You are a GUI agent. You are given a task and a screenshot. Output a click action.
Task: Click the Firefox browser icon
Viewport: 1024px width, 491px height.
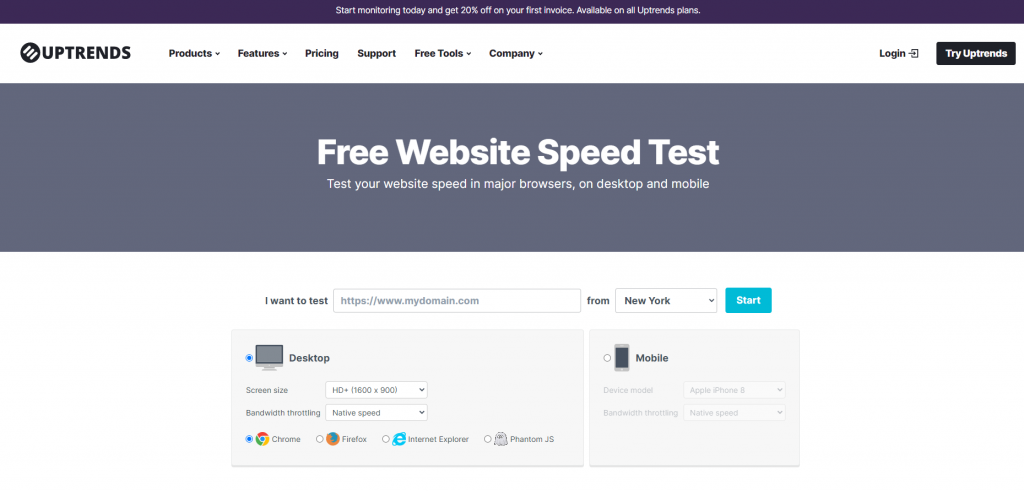332,439
